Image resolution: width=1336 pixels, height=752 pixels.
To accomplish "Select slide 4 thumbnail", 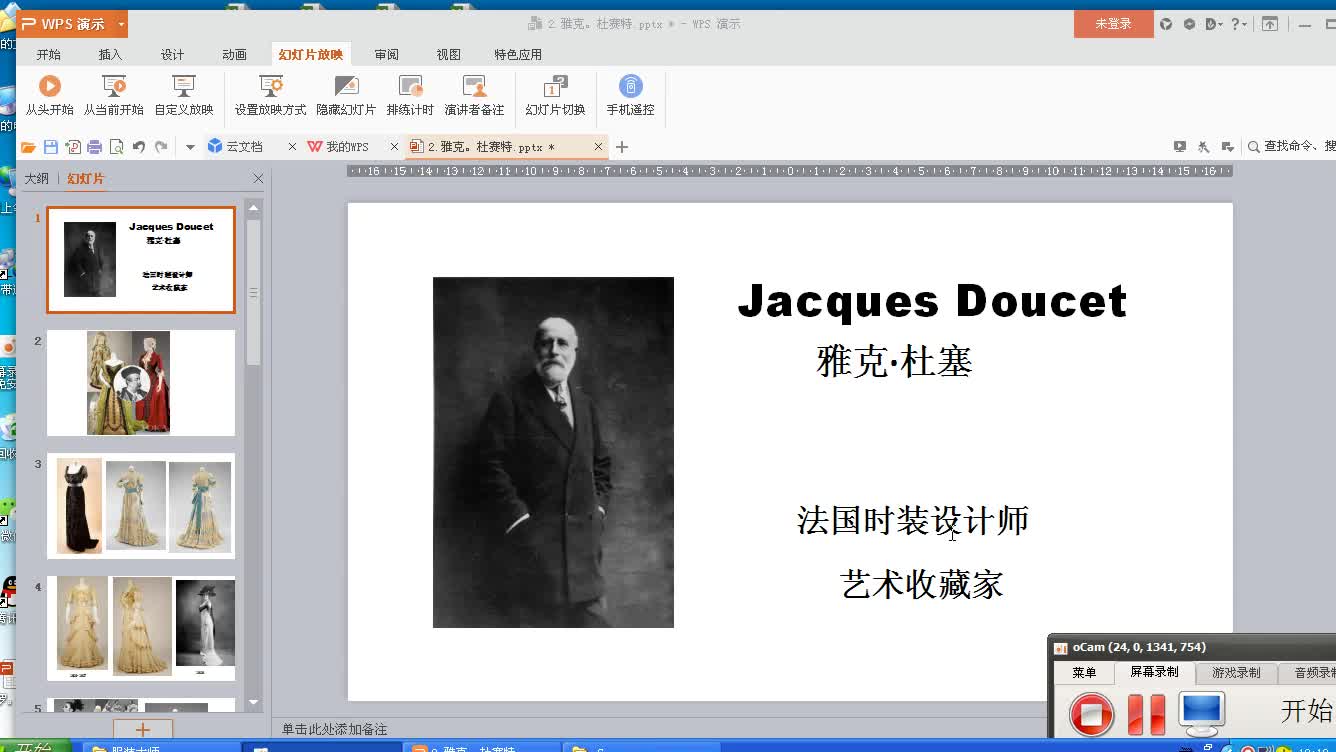I will tap(141, 629).
